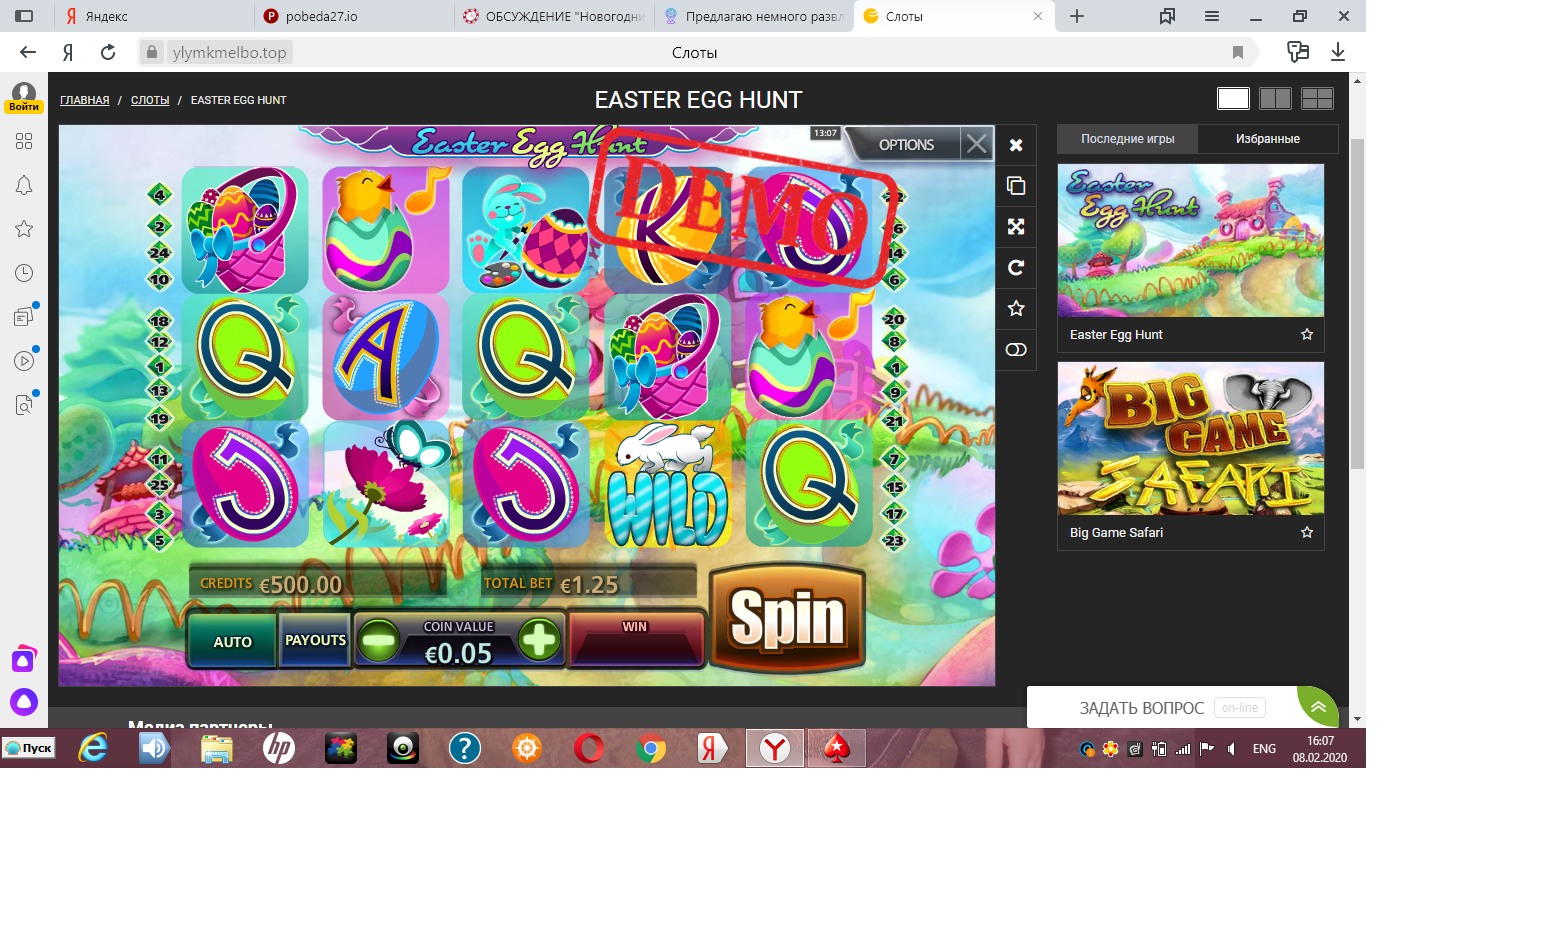The image size is (1554, 930).
Task: Open the Big Game Safari thumbnail
Action: pos(1191,439)
